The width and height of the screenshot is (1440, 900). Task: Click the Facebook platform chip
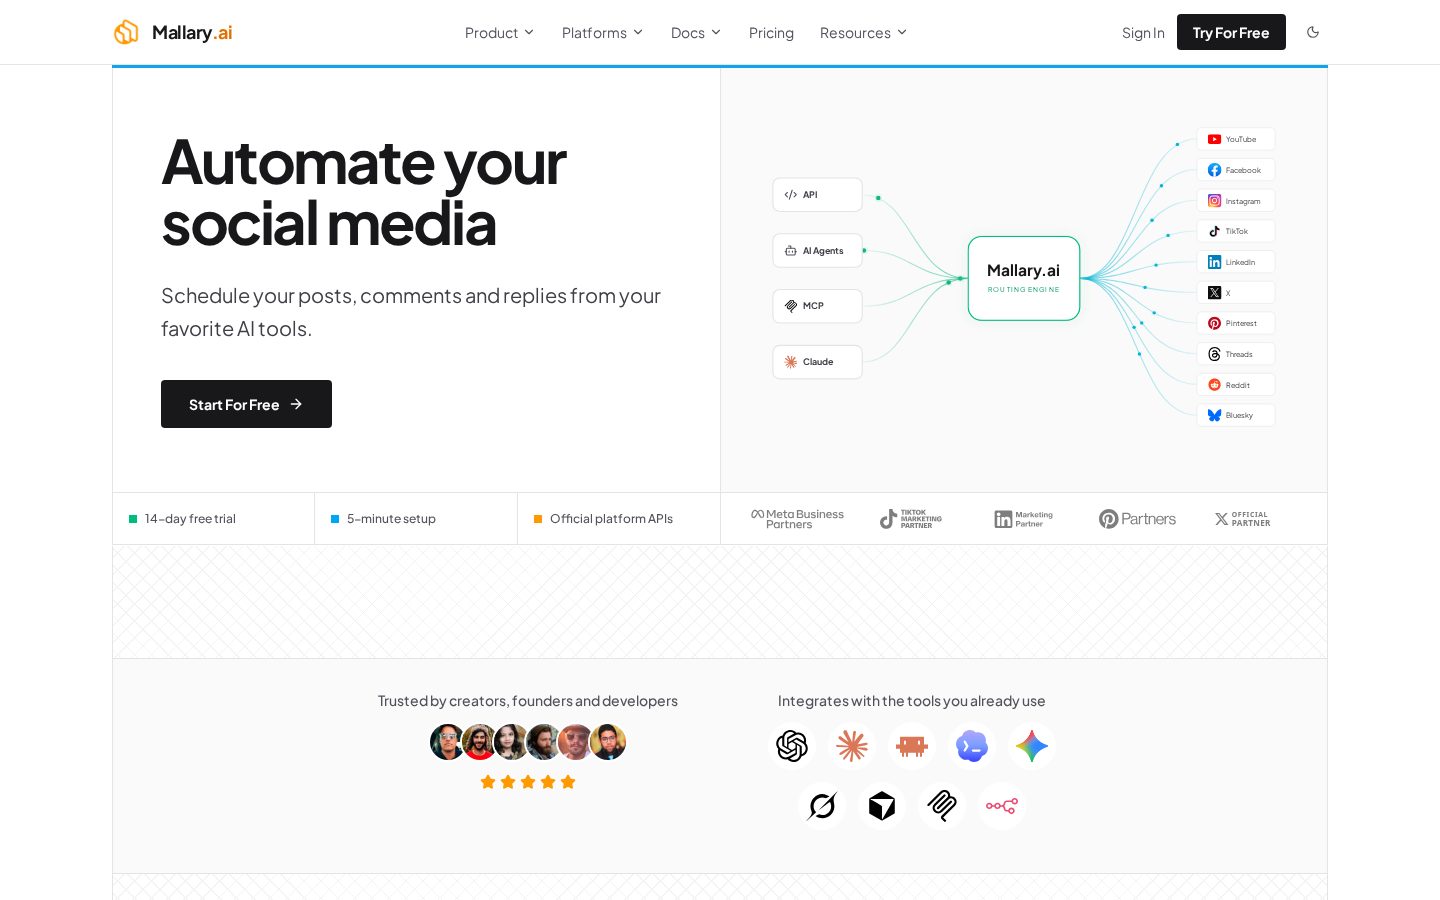(x=1235, y=170)
